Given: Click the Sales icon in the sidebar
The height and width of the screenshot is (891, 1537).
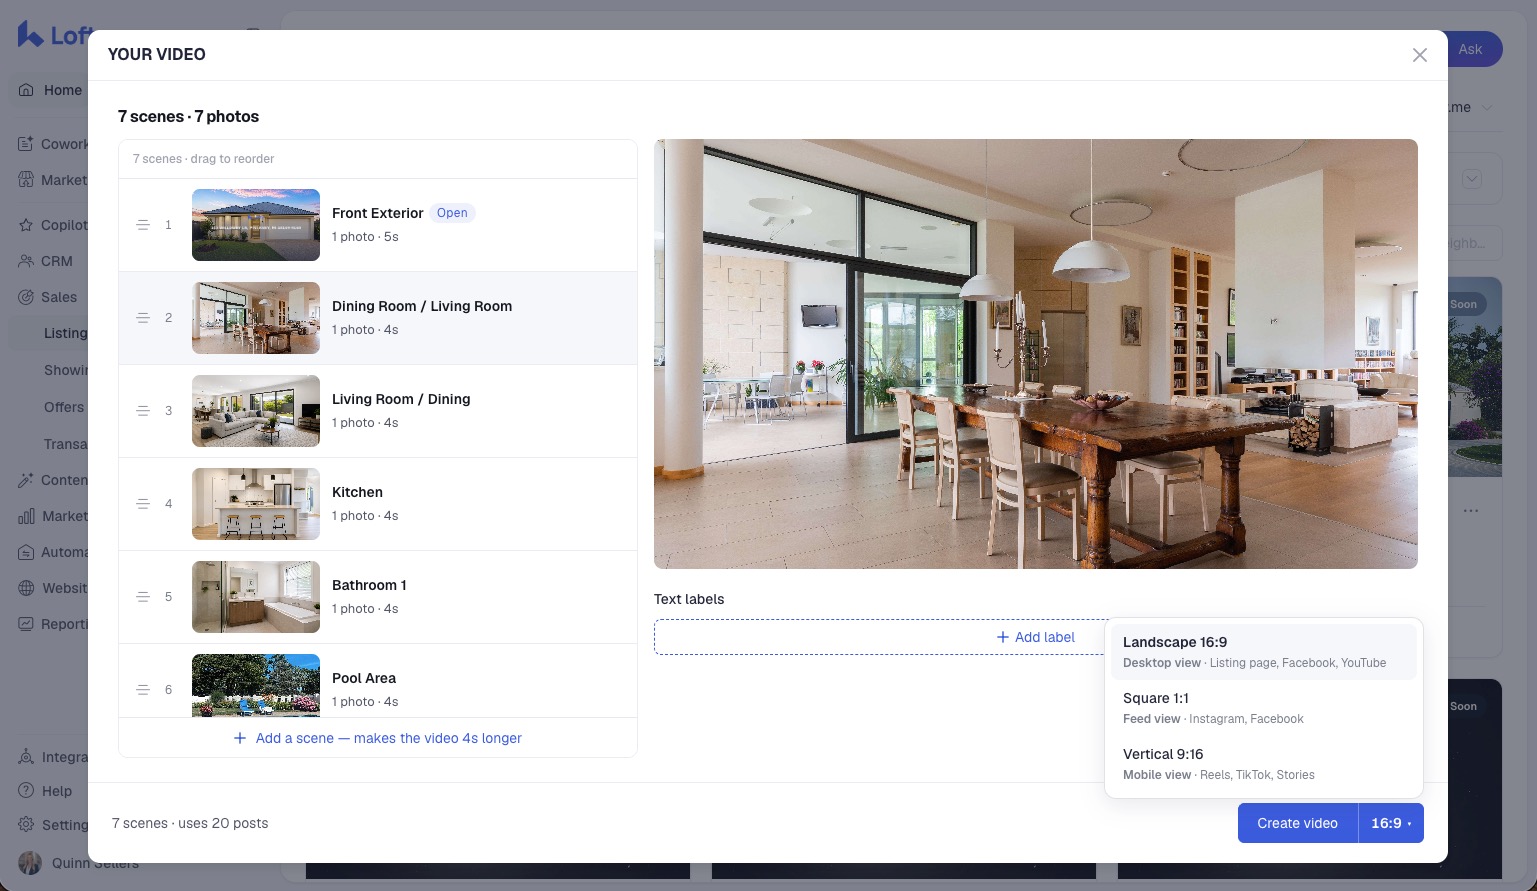Looking at the screenshot, I should click(x=26, y=297).
